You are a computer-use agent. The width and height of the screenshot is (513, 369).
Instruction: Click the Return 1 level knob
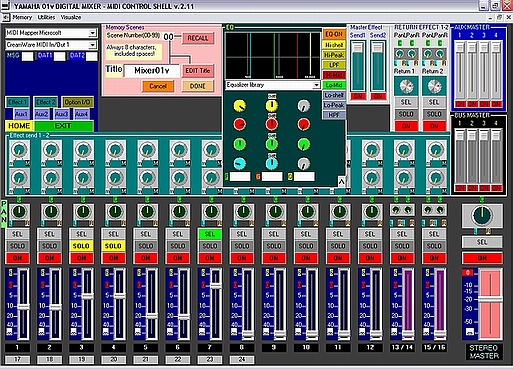pos(406,86)
